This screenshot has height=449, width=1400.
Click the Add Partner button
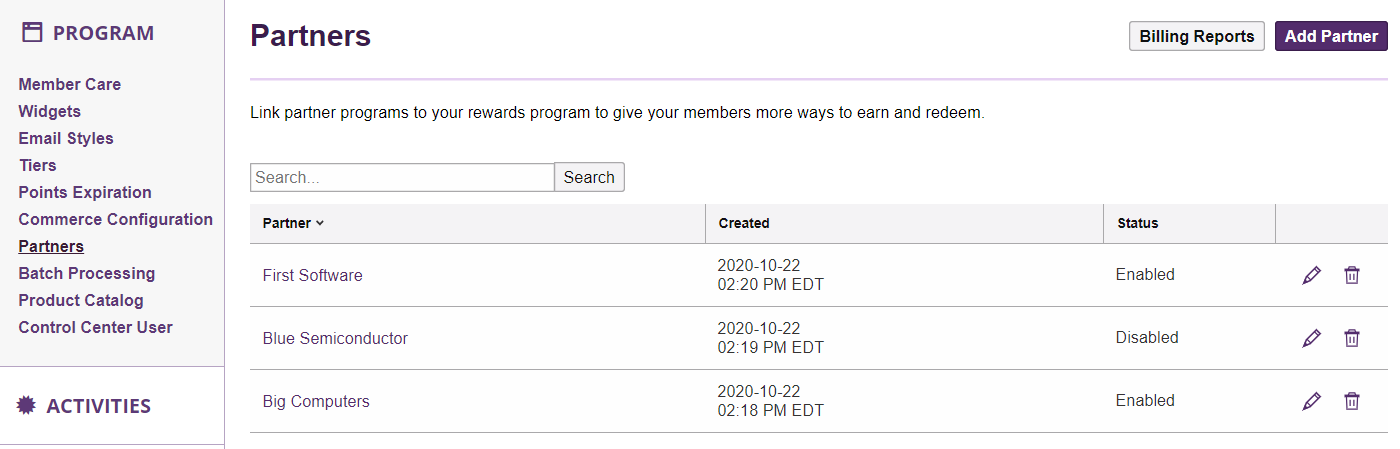(x=1331, y=36)
